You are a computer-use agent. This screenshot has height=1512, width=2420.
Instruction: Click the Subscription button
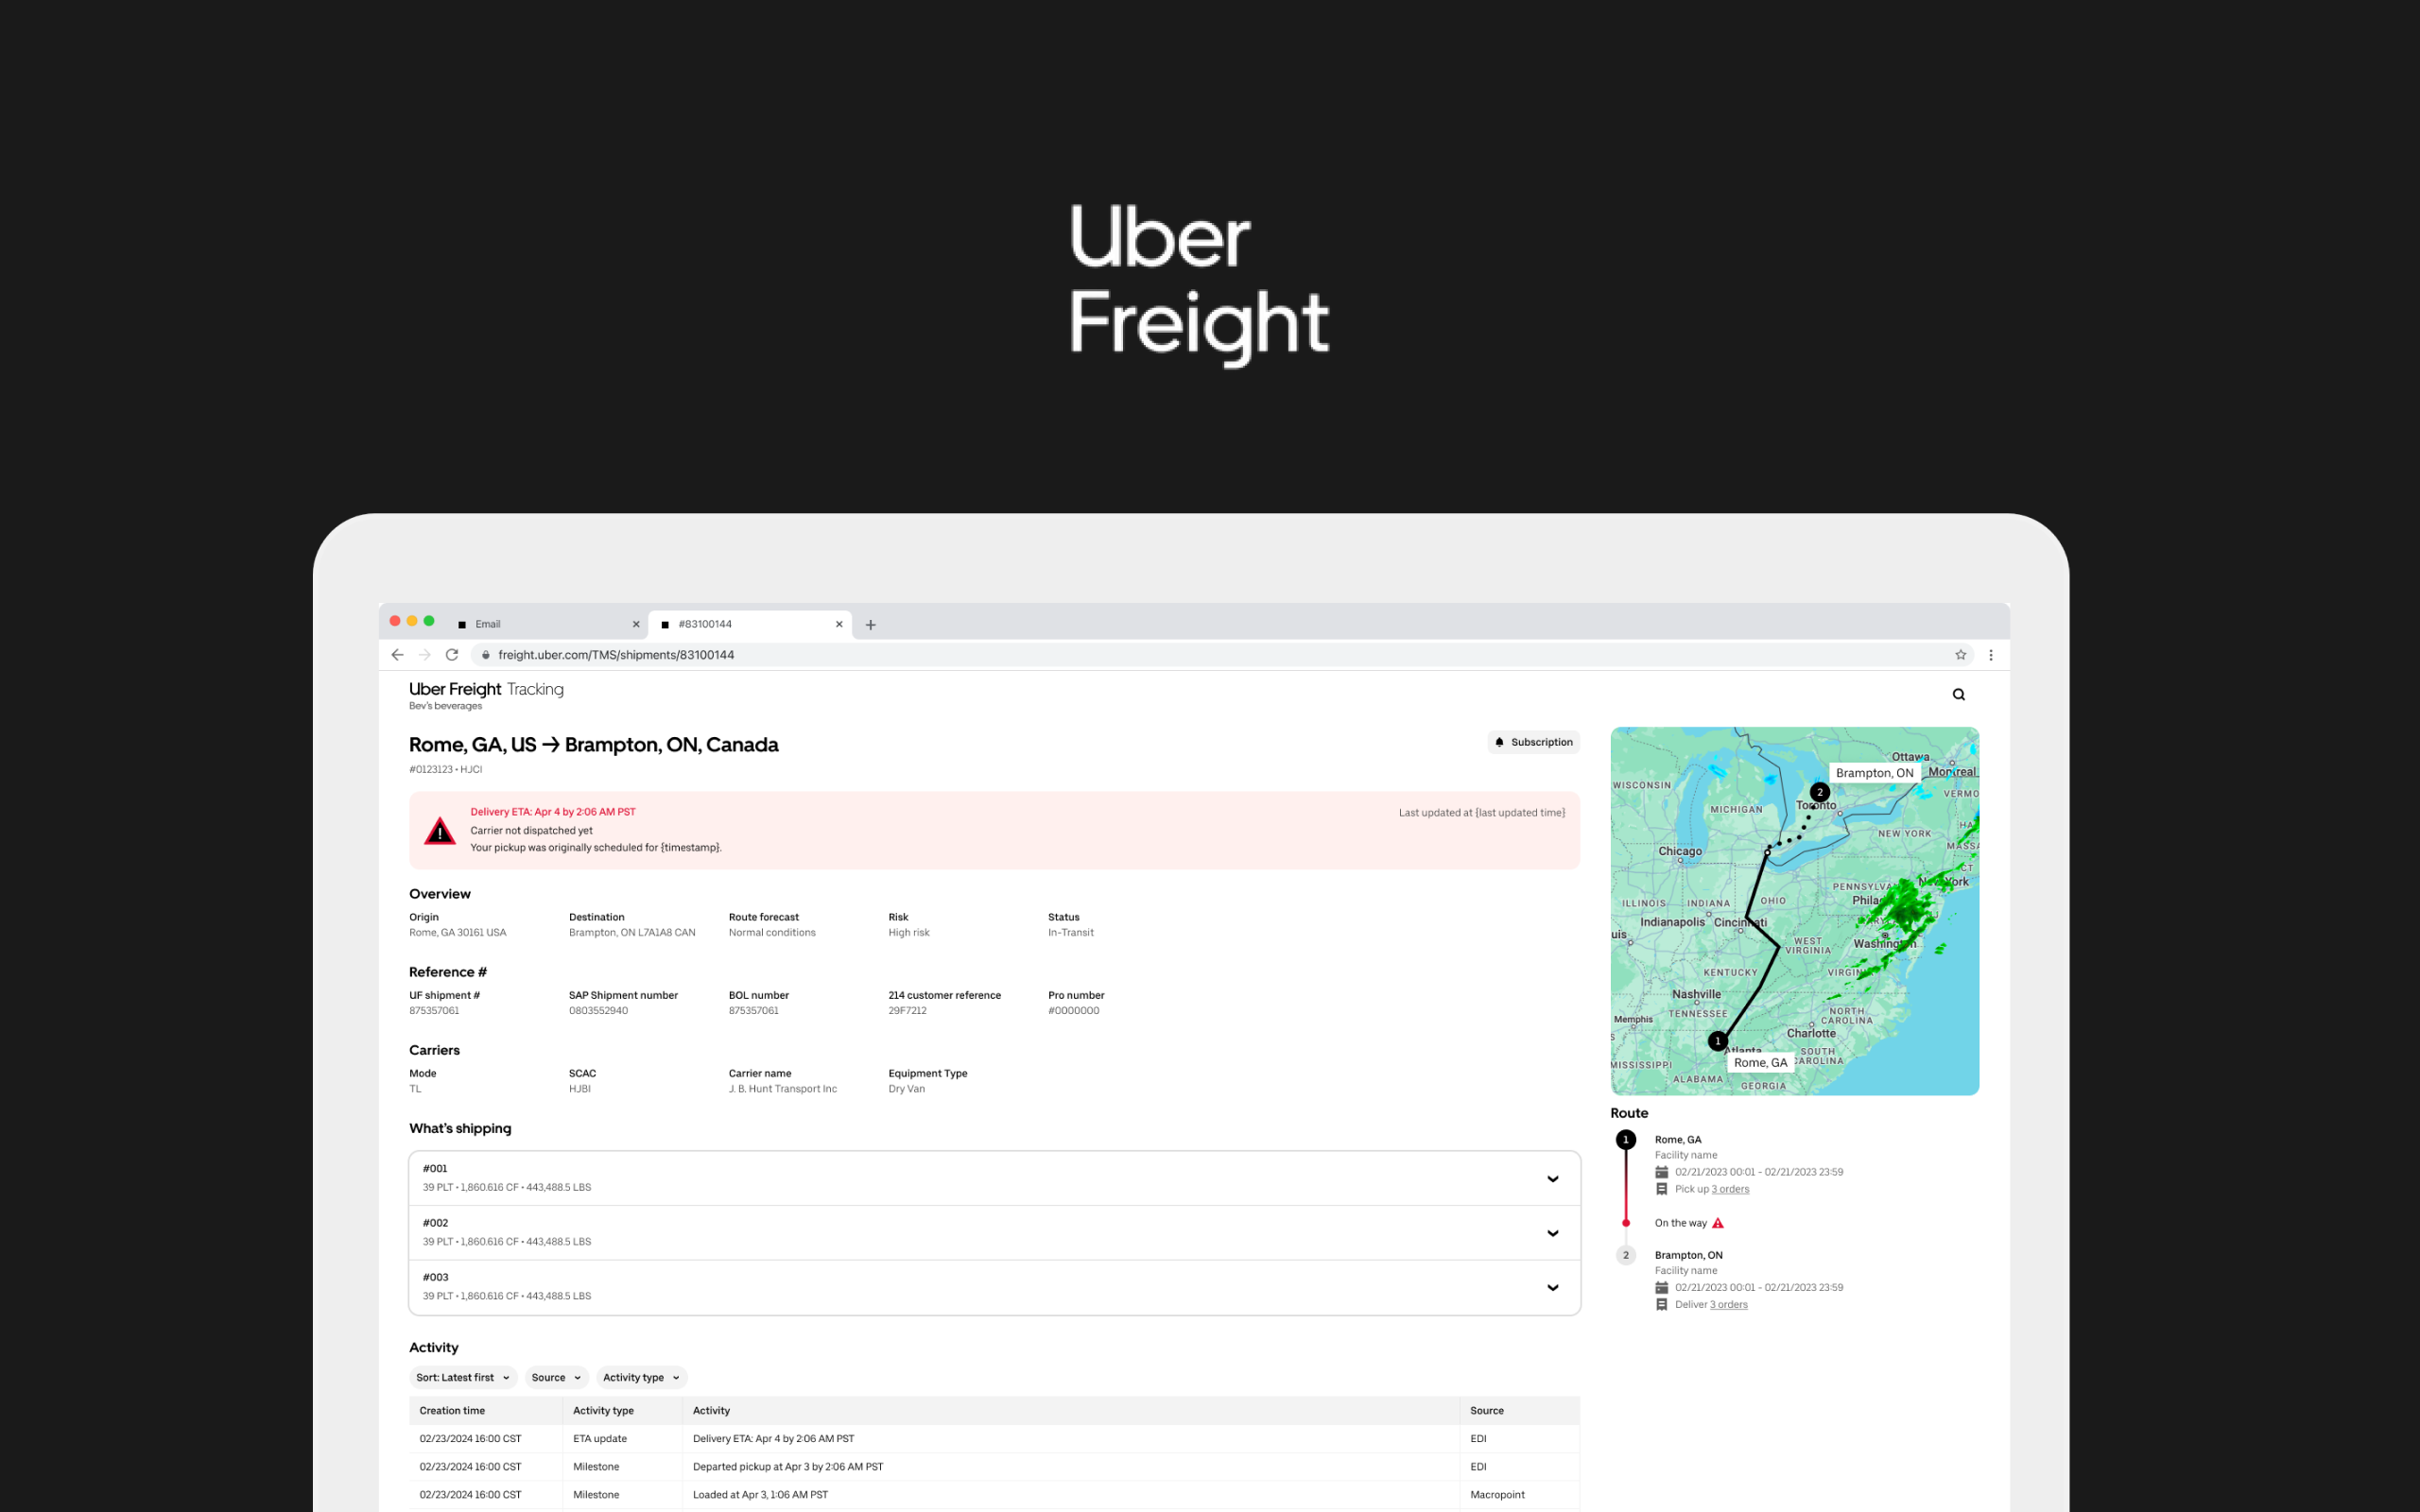pos(1533,742)
